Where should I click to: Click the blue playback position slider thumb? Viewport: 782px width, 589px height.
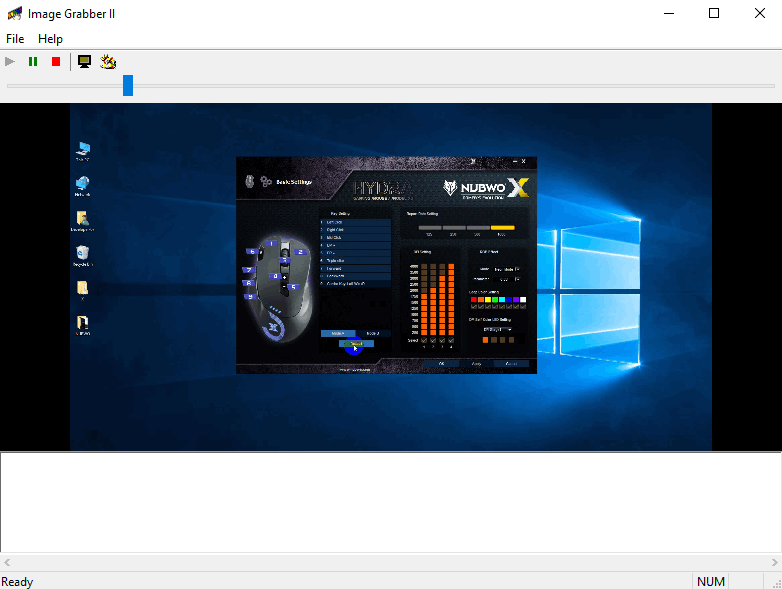point(128,85)
